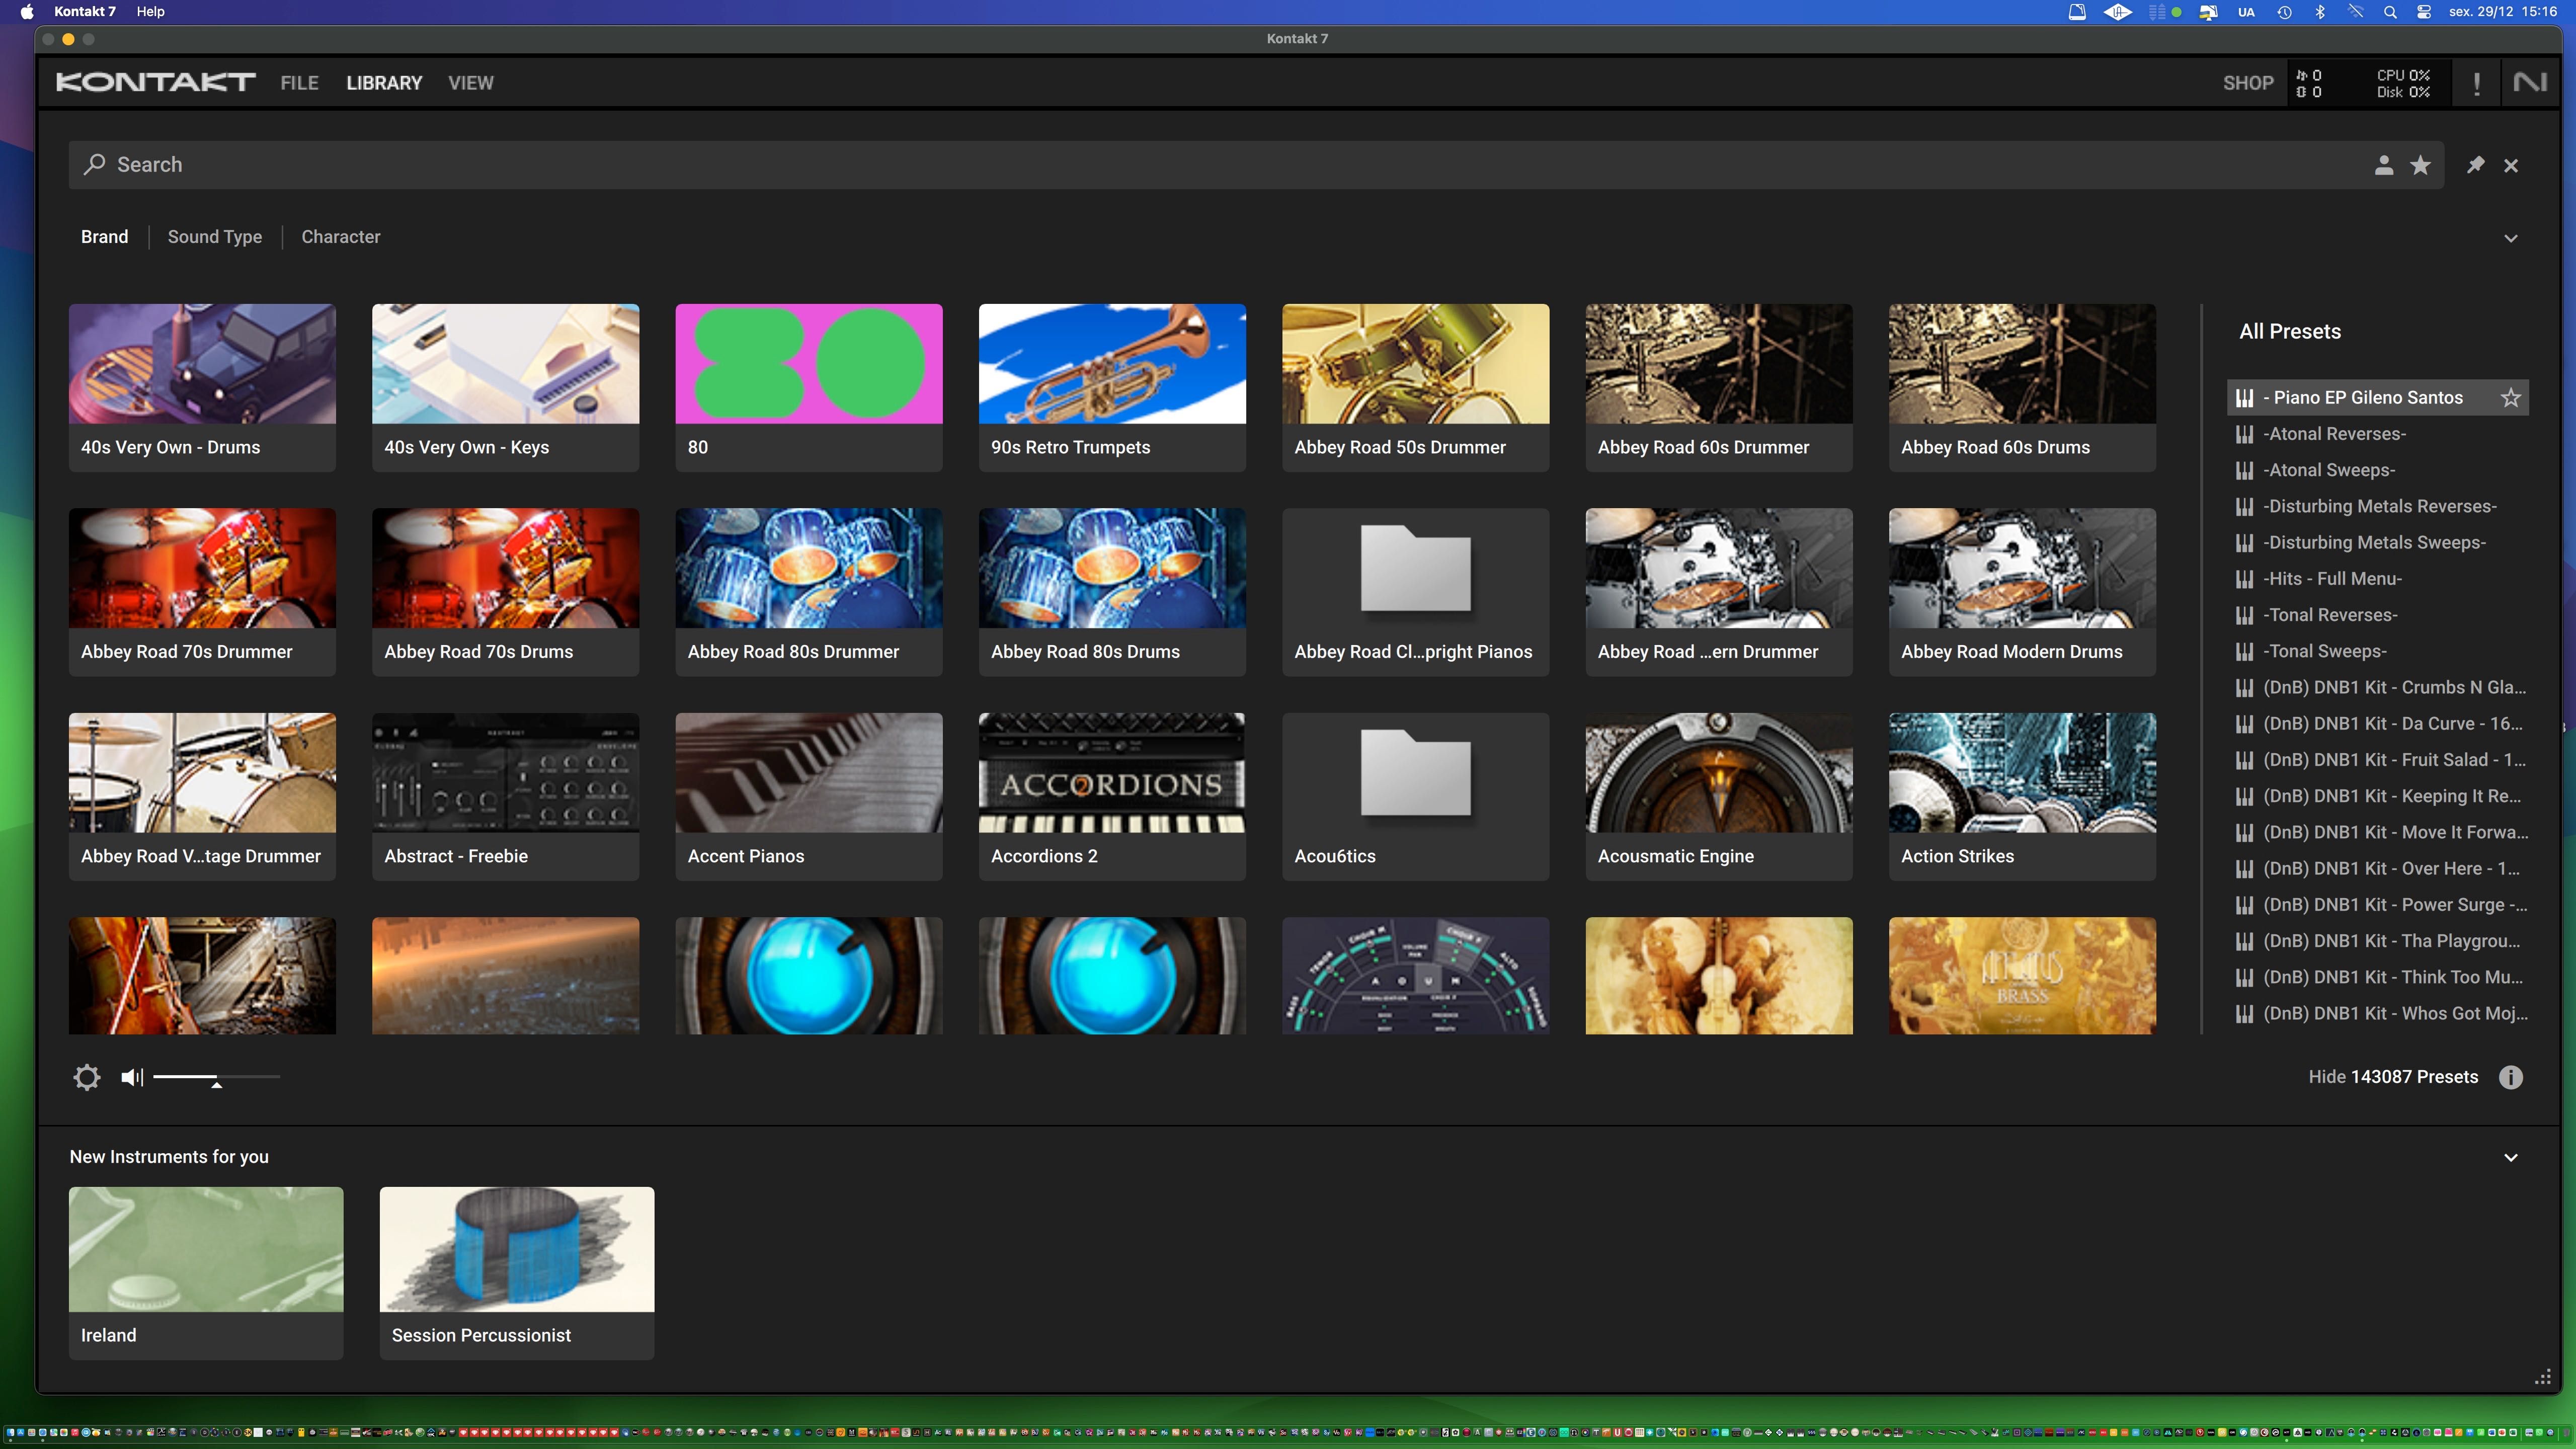Collapse the New Instruments for you section

(2511, 1157)
